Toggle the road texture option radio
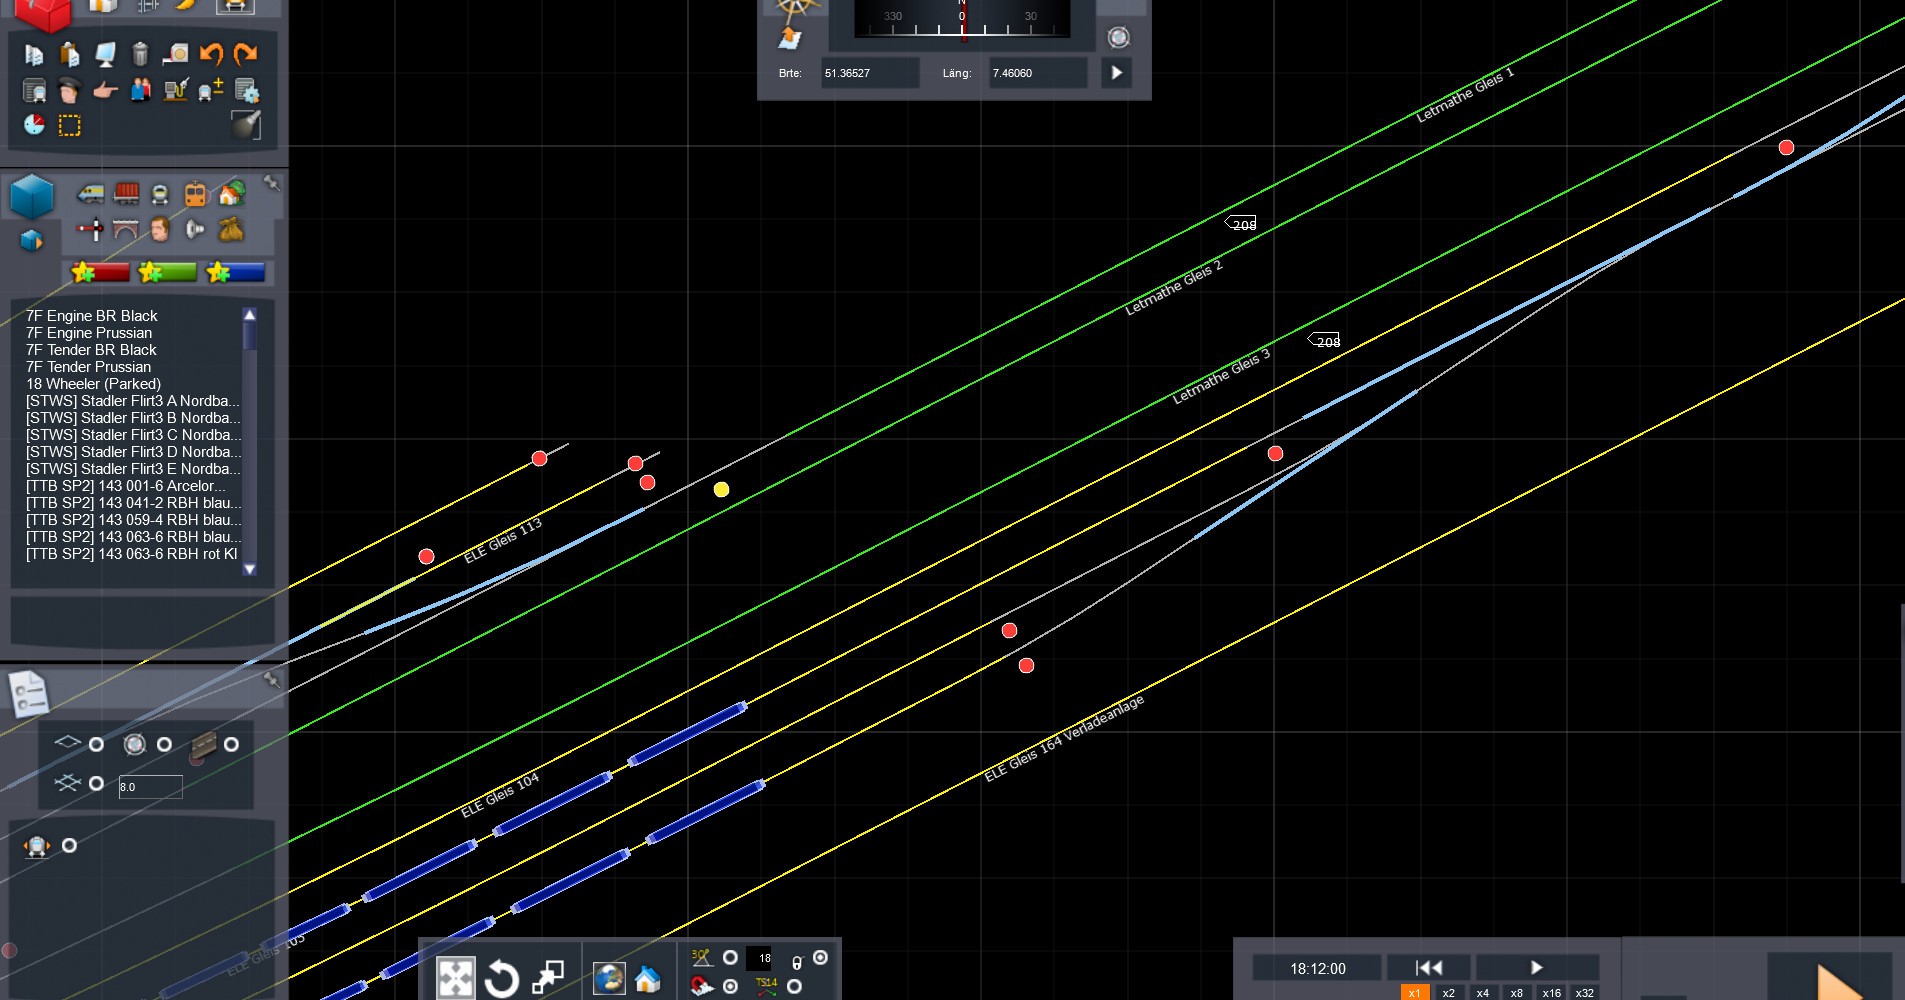The width and height of the screenshot is (1905, 1000). click(231, 745)
